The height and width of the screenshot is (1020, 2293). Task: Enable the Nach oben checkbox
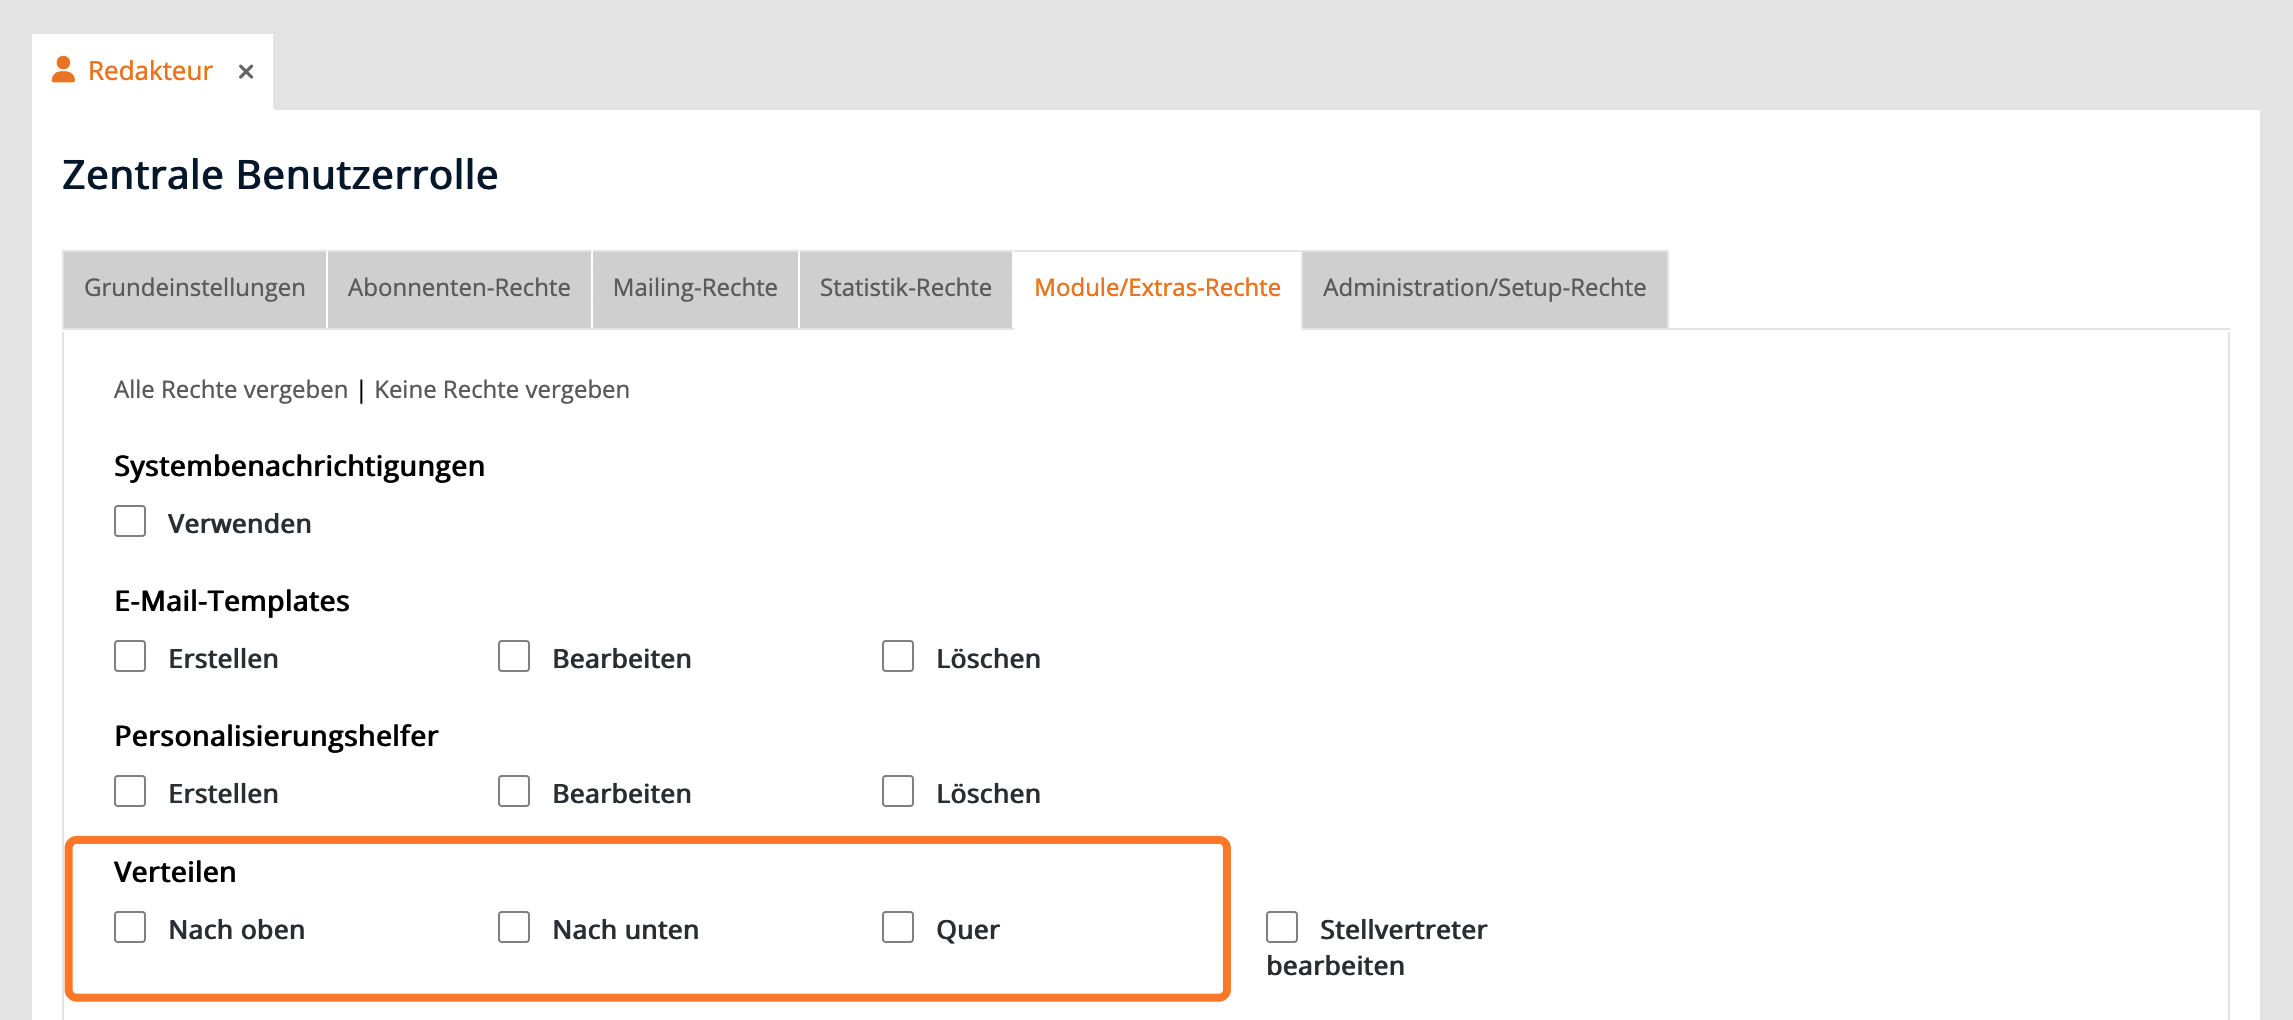(x=130, y=928)
